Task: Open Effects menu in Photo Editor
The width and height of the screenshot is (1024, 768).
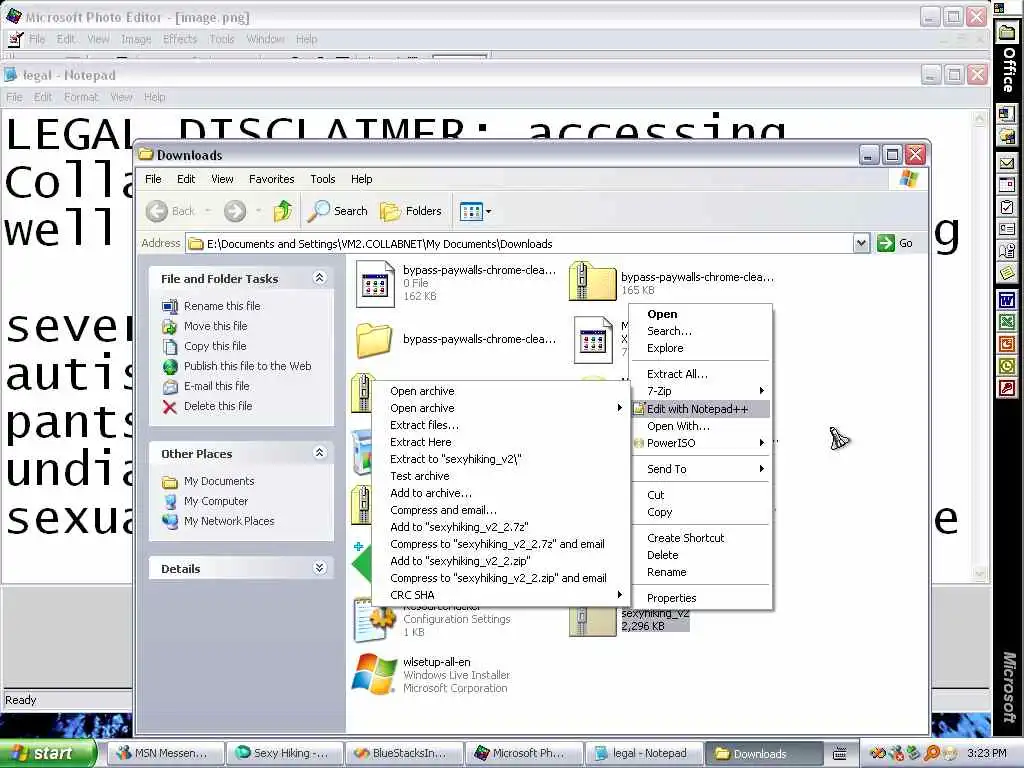Action: tap(180, 39)
